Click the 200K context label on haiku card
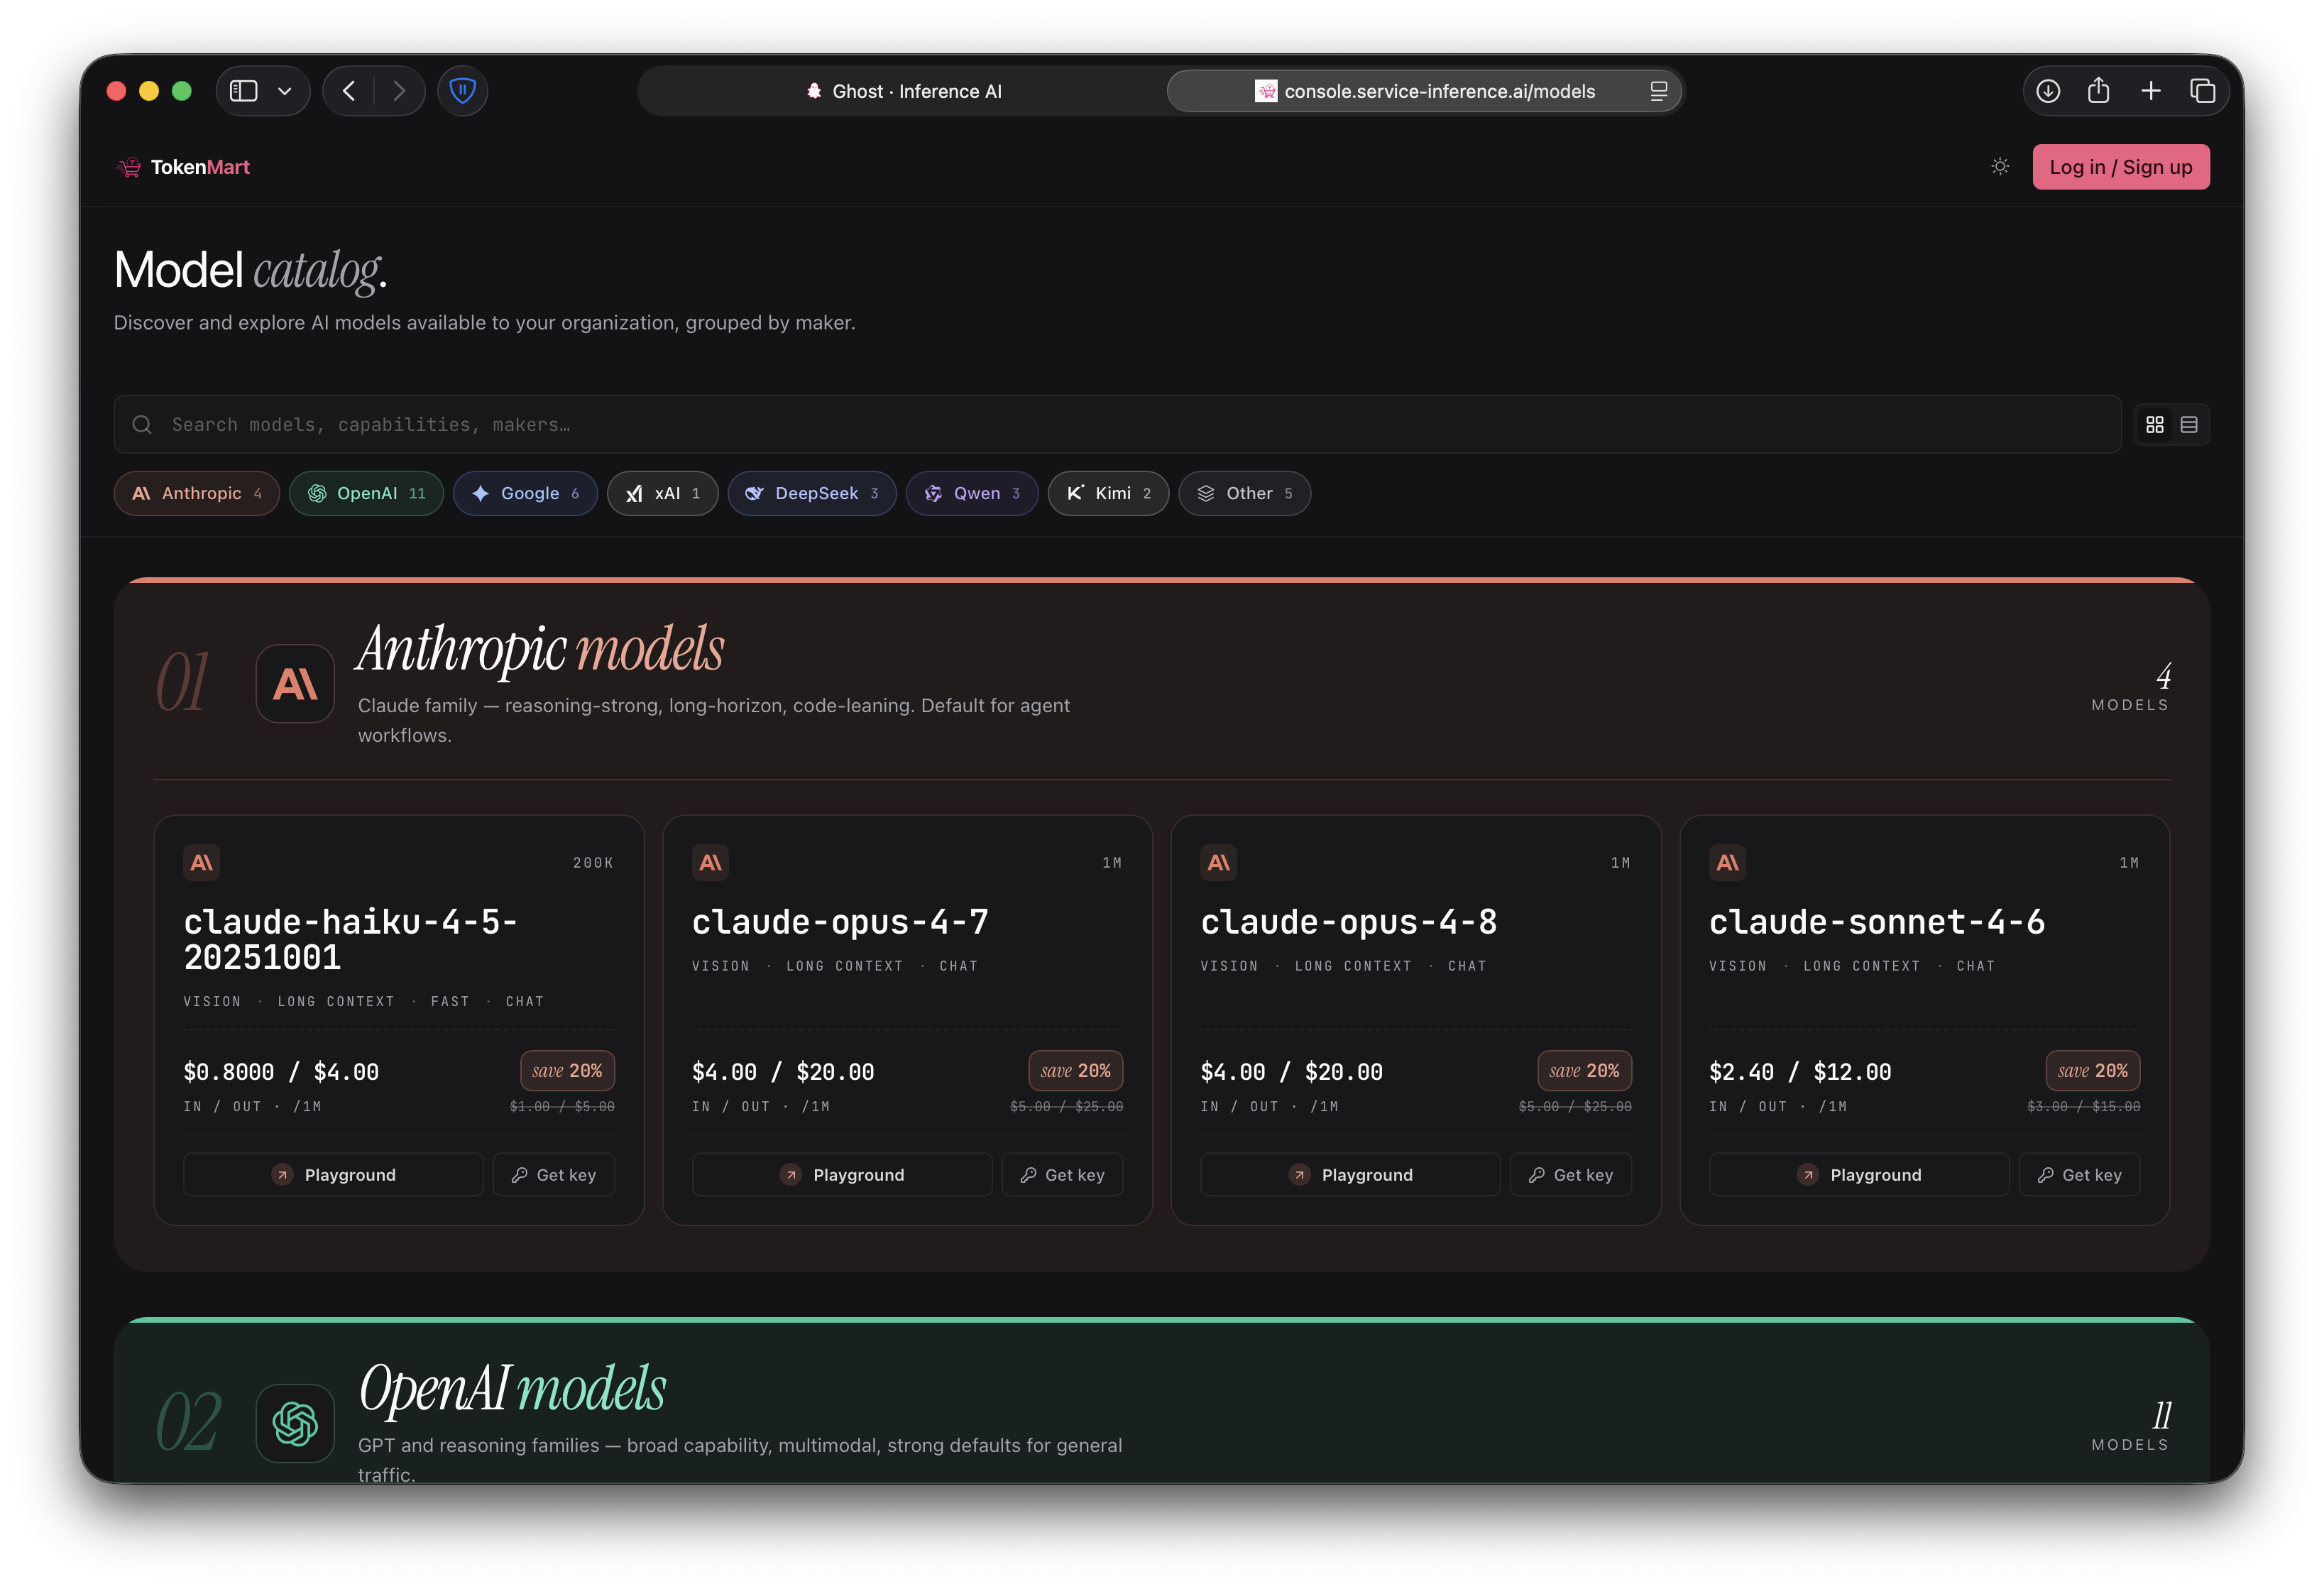Image resolution: width=2324 pixels, height=1589 pixels. click(593, 862)
